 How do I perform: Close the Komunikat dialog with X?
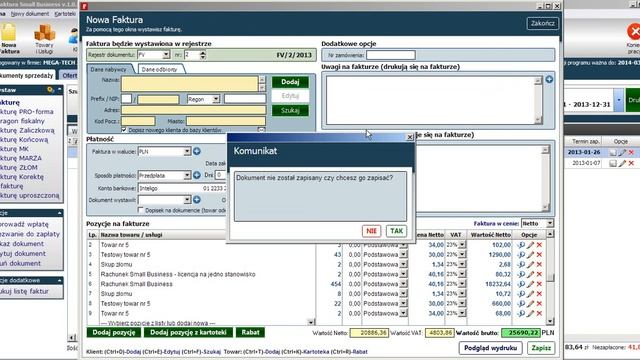(410, 137)
